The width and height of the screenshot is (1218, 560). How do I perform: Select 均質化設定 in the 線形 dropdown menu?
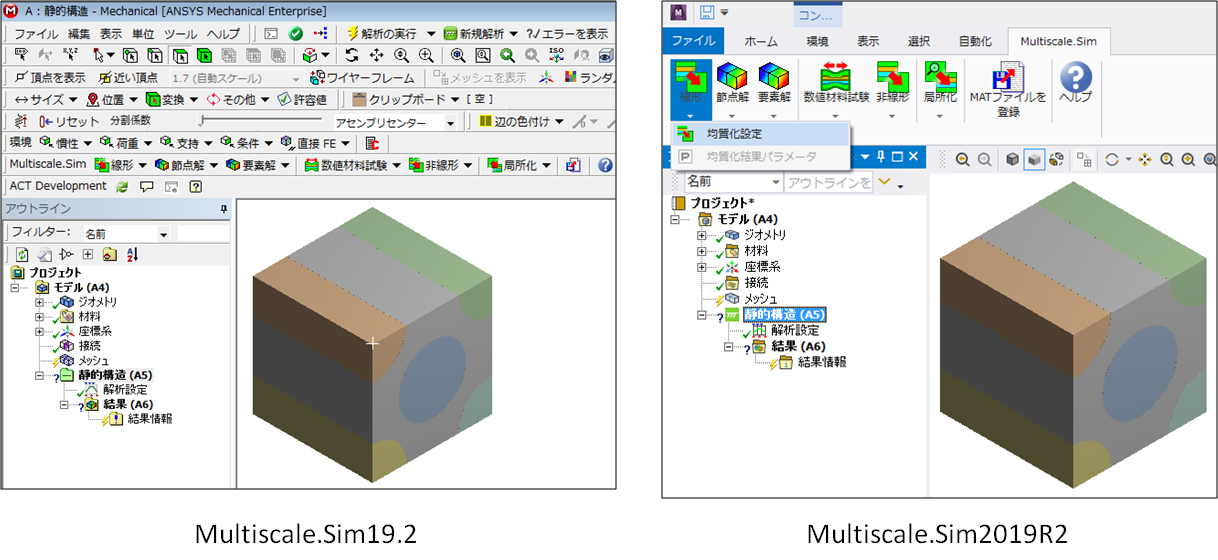(760, 133)
